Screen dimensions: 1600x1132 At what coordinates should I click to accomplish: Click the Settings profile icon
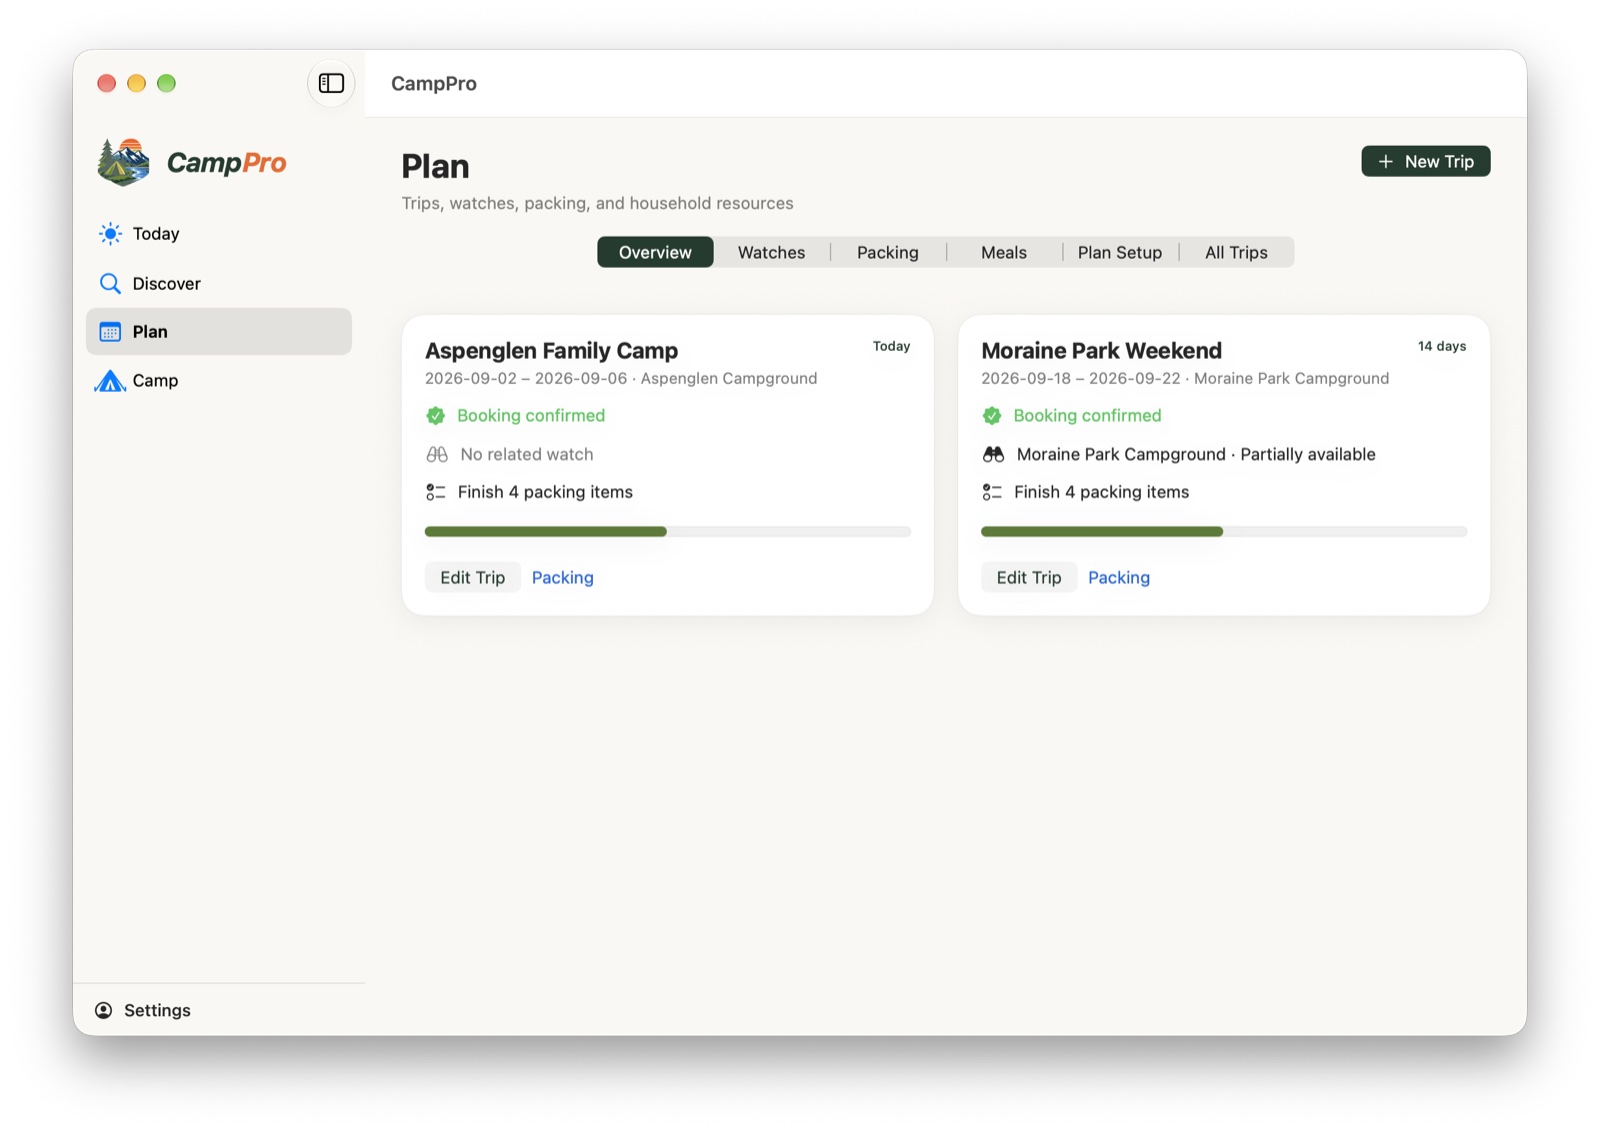104,1010
